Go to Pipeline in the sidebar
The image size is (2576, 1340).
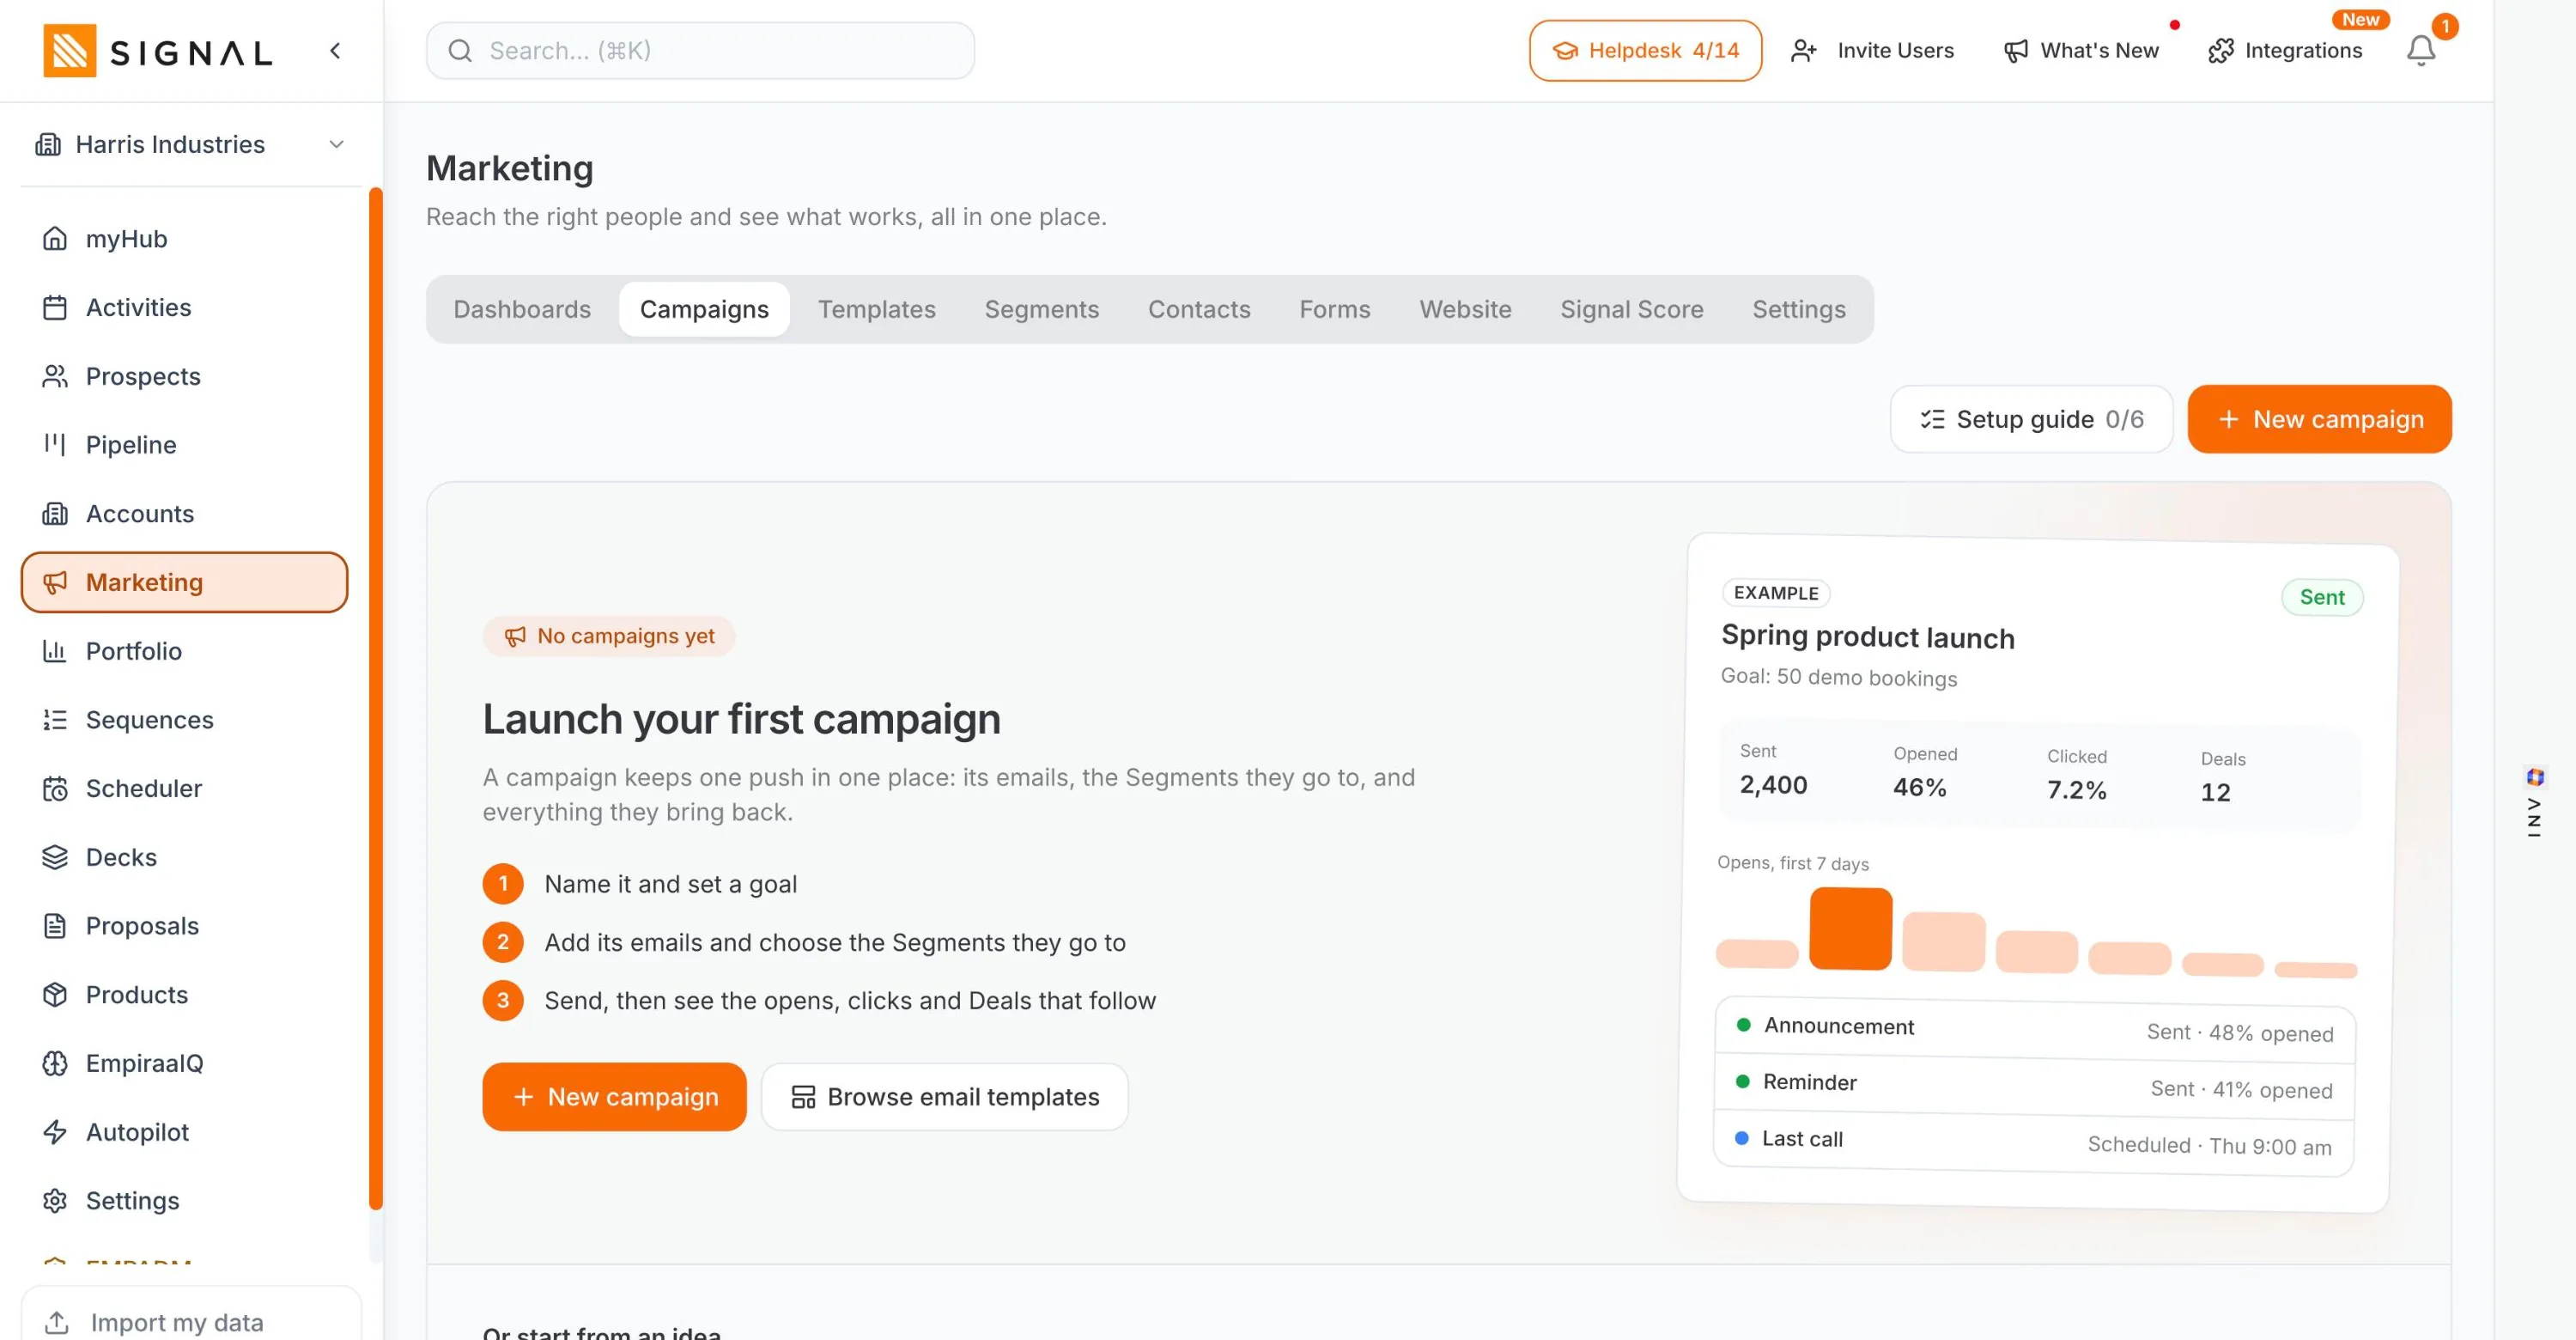(131, 445)
